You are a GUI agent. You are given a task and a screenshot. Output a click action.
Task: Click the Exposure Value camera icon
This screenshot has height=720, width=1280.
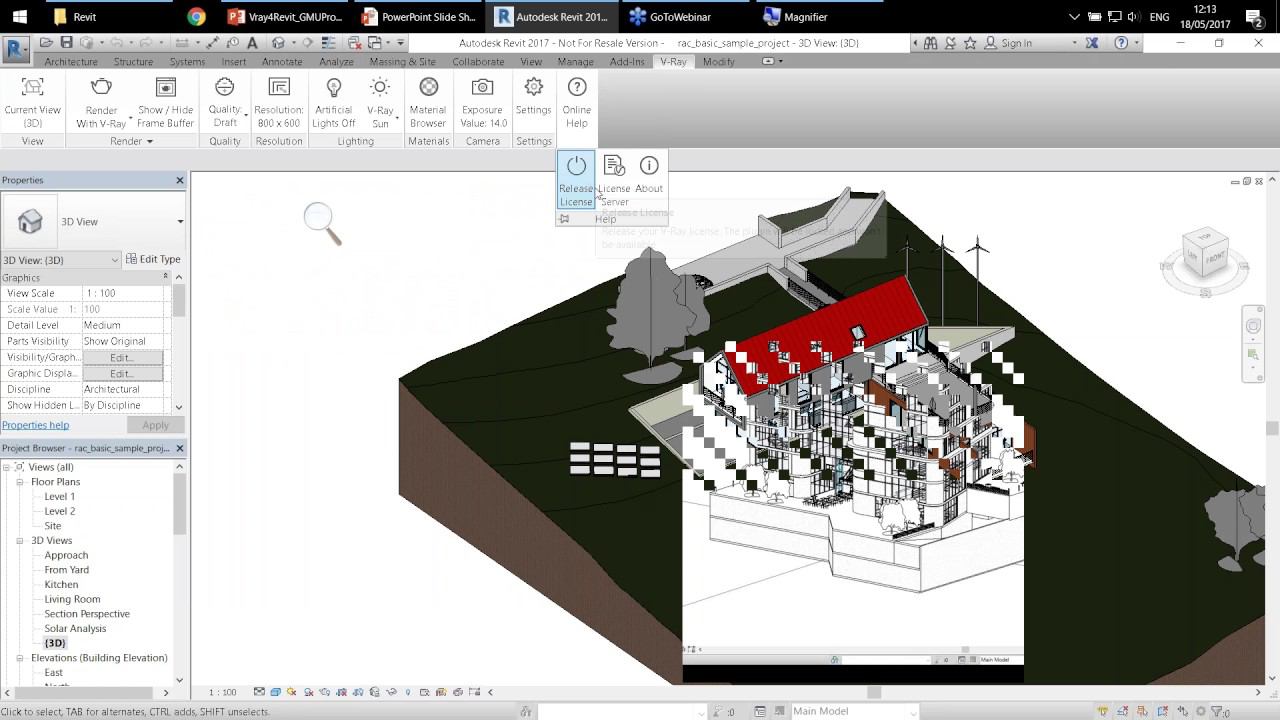482,89
